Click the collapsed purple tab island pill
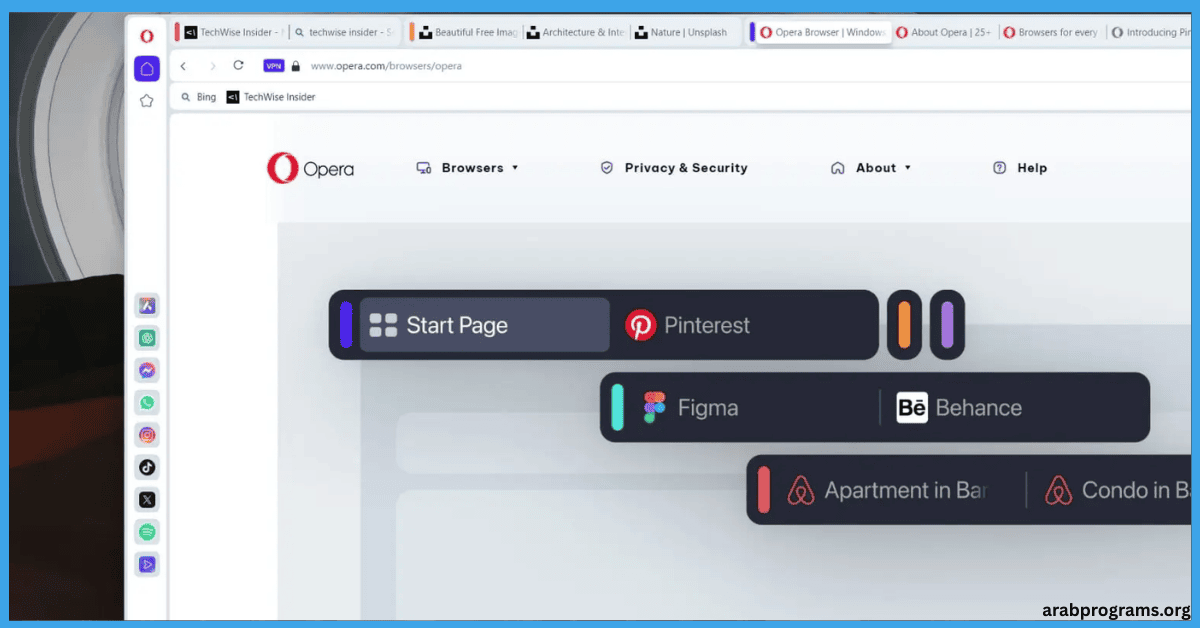This screenshot has height=628, width=1200. click(947, 325)
